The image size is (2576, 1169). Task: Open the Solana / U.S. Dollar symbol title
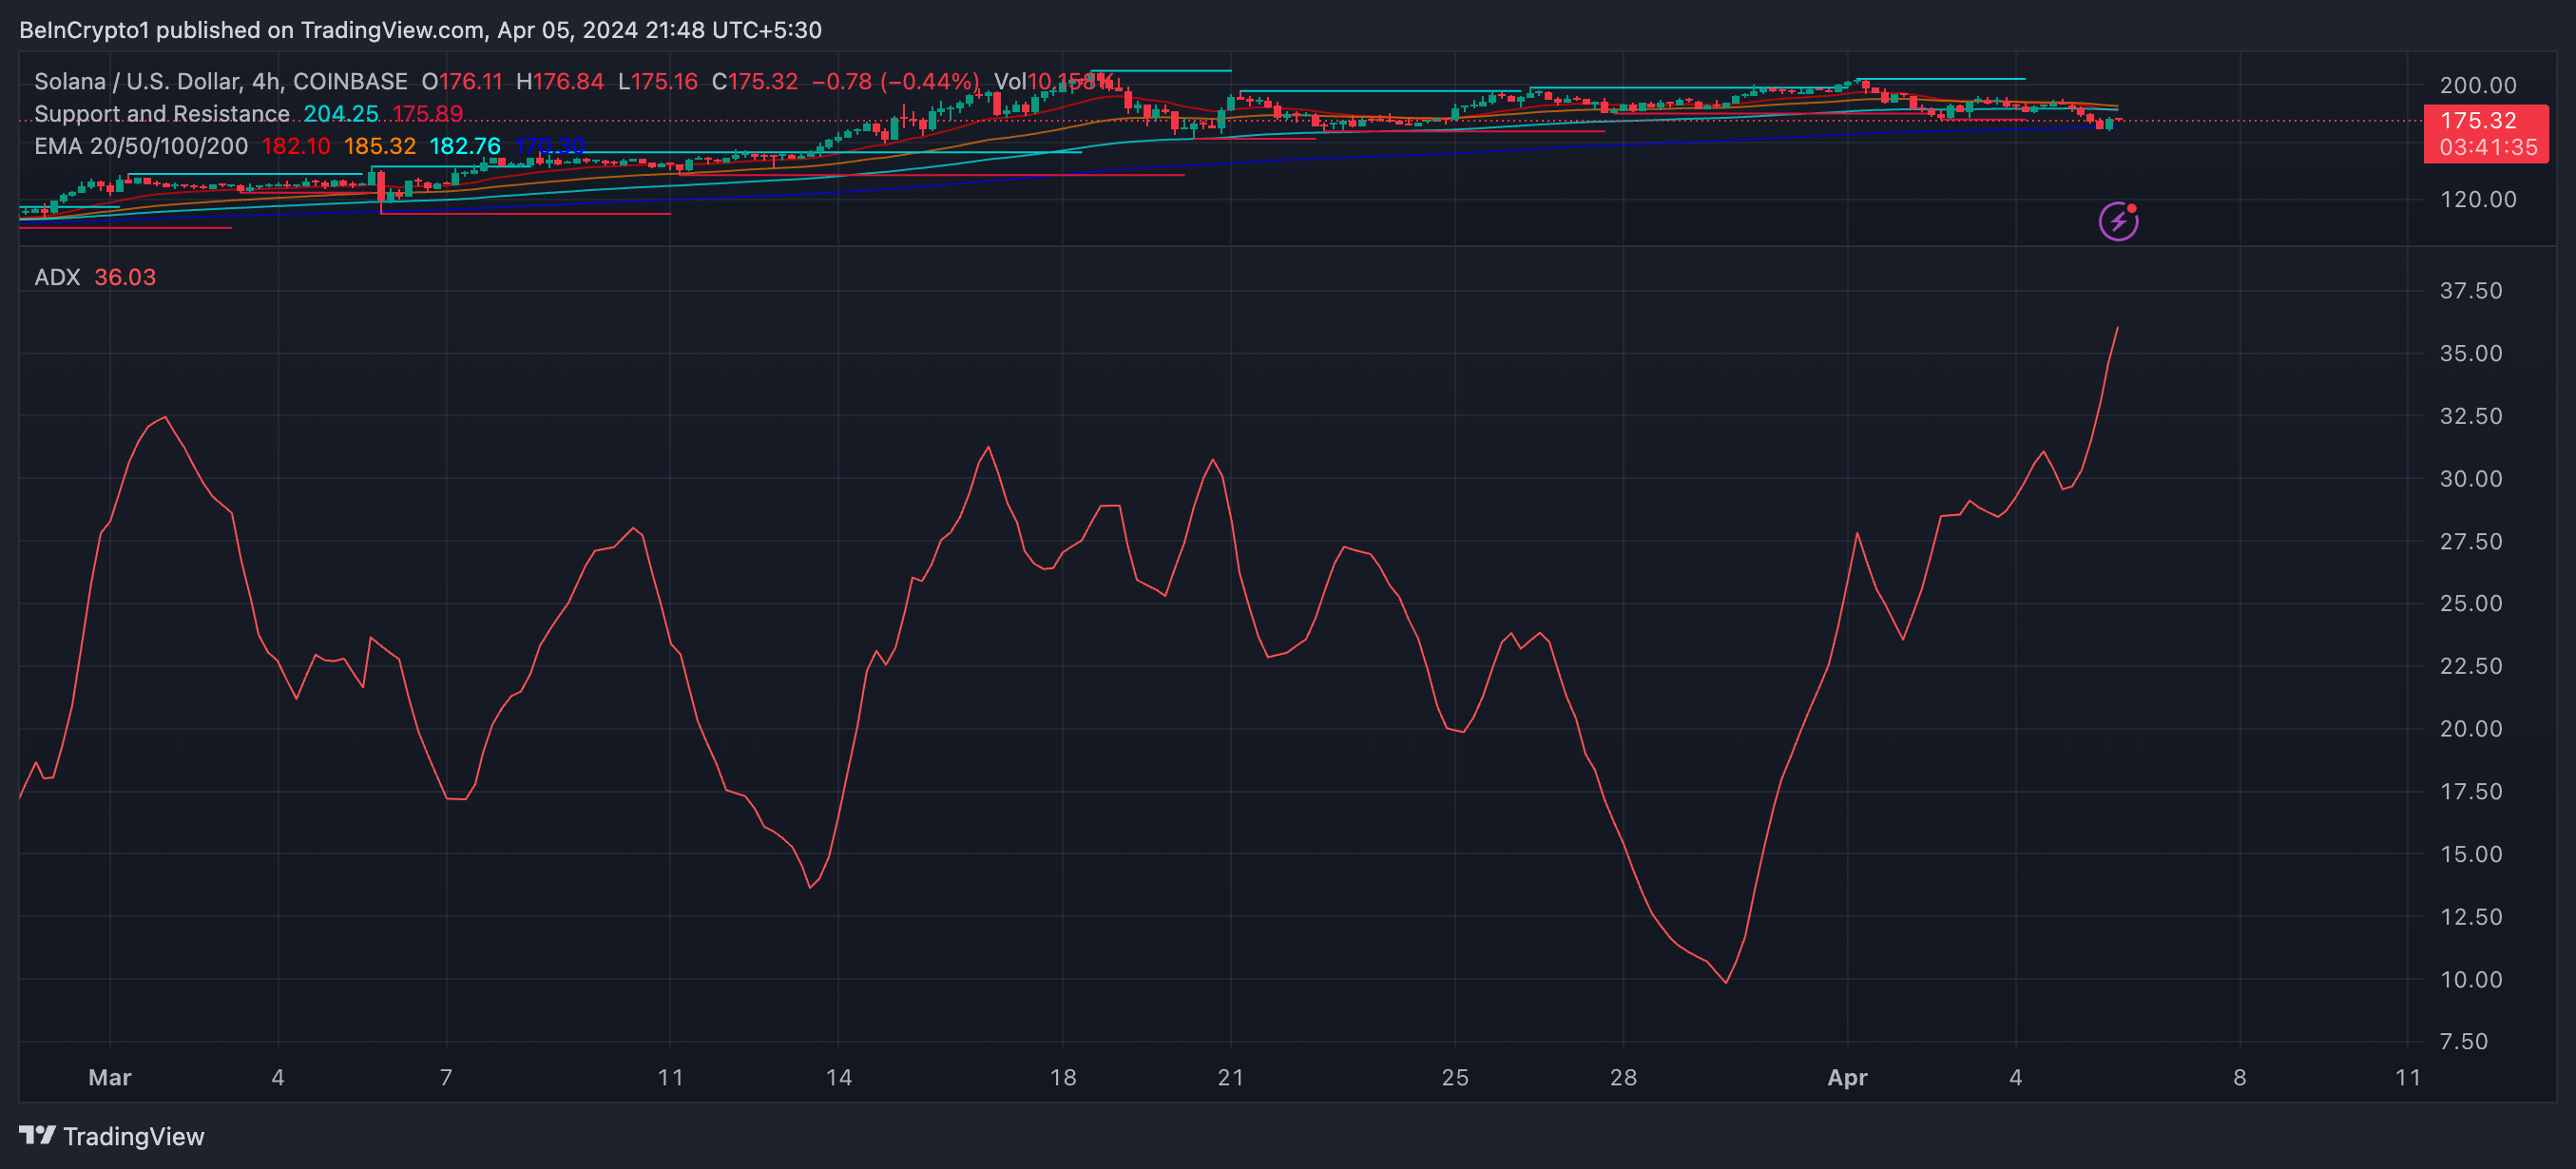pyautogui.click(x=137, y=81)
